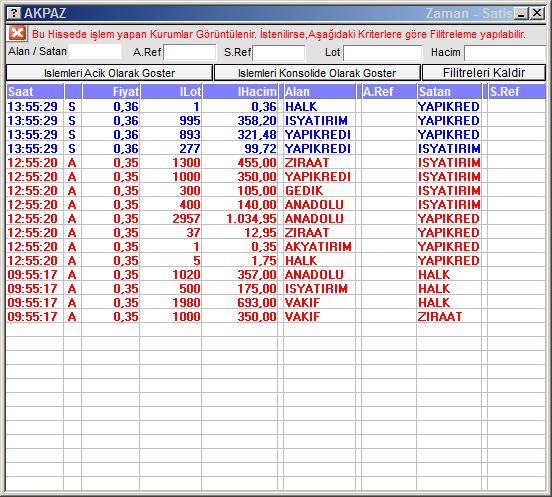Viewport: 552px width, 497px height.
Task: Select the lot value 400
Action: (x=190, y=205)
